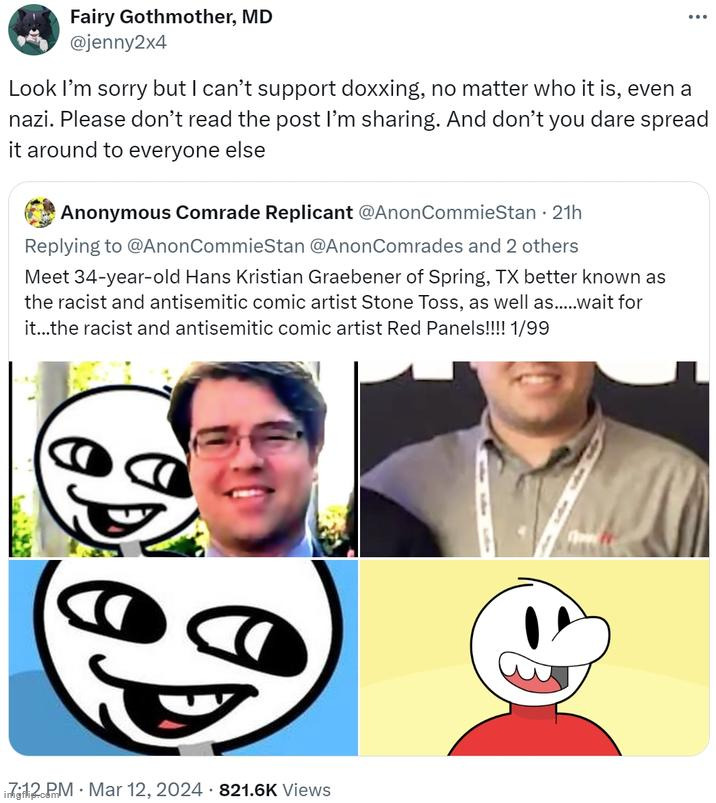Open the bottom-left blue cartoon face image
Viewport: 716px width, 803px height.
coord(183,658)
